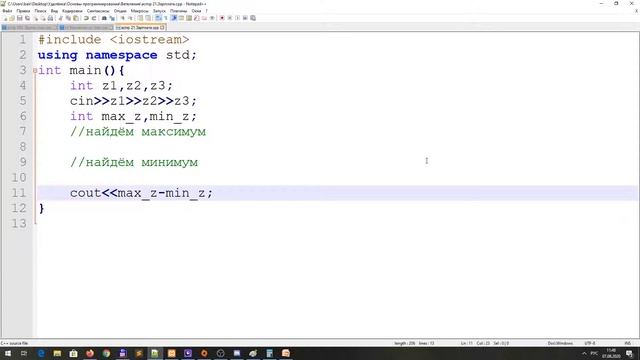The width and height of the screenshot is (640, 360).
Task: Click the 'cout<<max_z-min_z;' line
Action: [141, 193]
